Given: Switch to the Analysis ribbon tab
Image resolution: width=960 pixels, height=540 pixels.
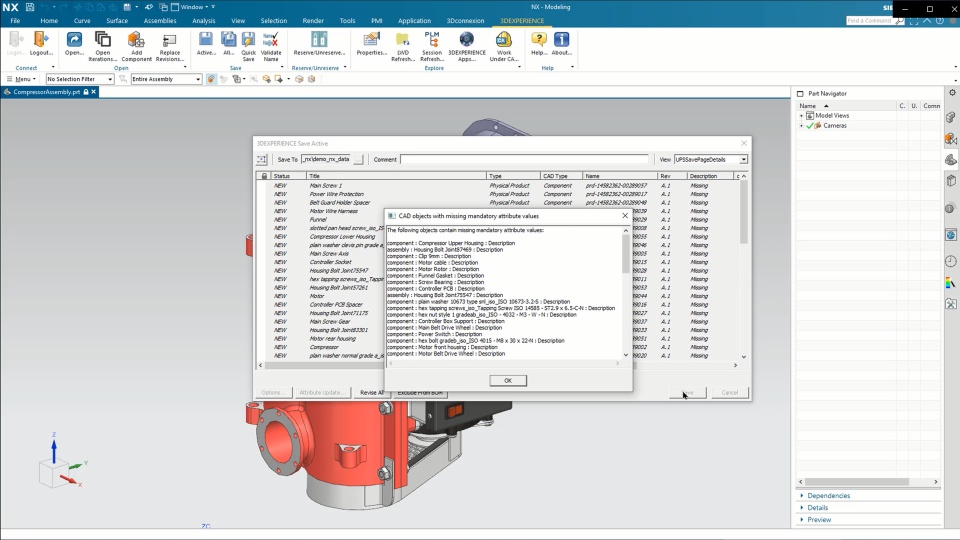Looking at the screenshot, I should click(204, 21).
